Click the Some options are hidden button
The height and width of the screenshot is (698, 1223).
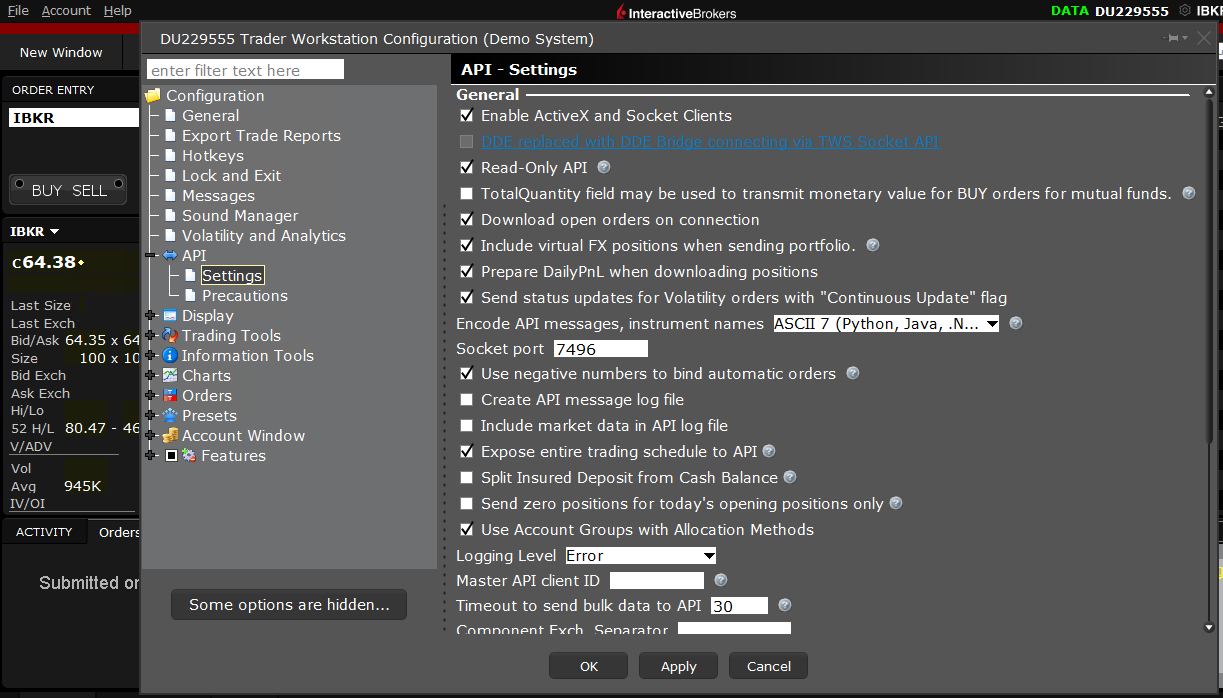click(x=288, y=604)
